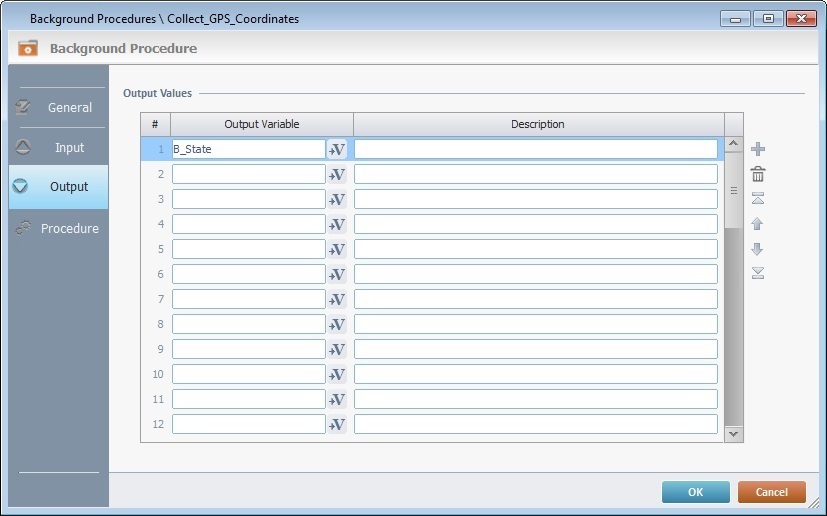Open variable picker for row 5

coord(337,249)
